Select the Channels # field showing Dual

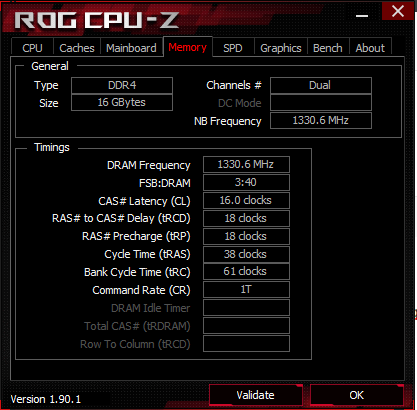pyautogui.click(x=321, y=85)
